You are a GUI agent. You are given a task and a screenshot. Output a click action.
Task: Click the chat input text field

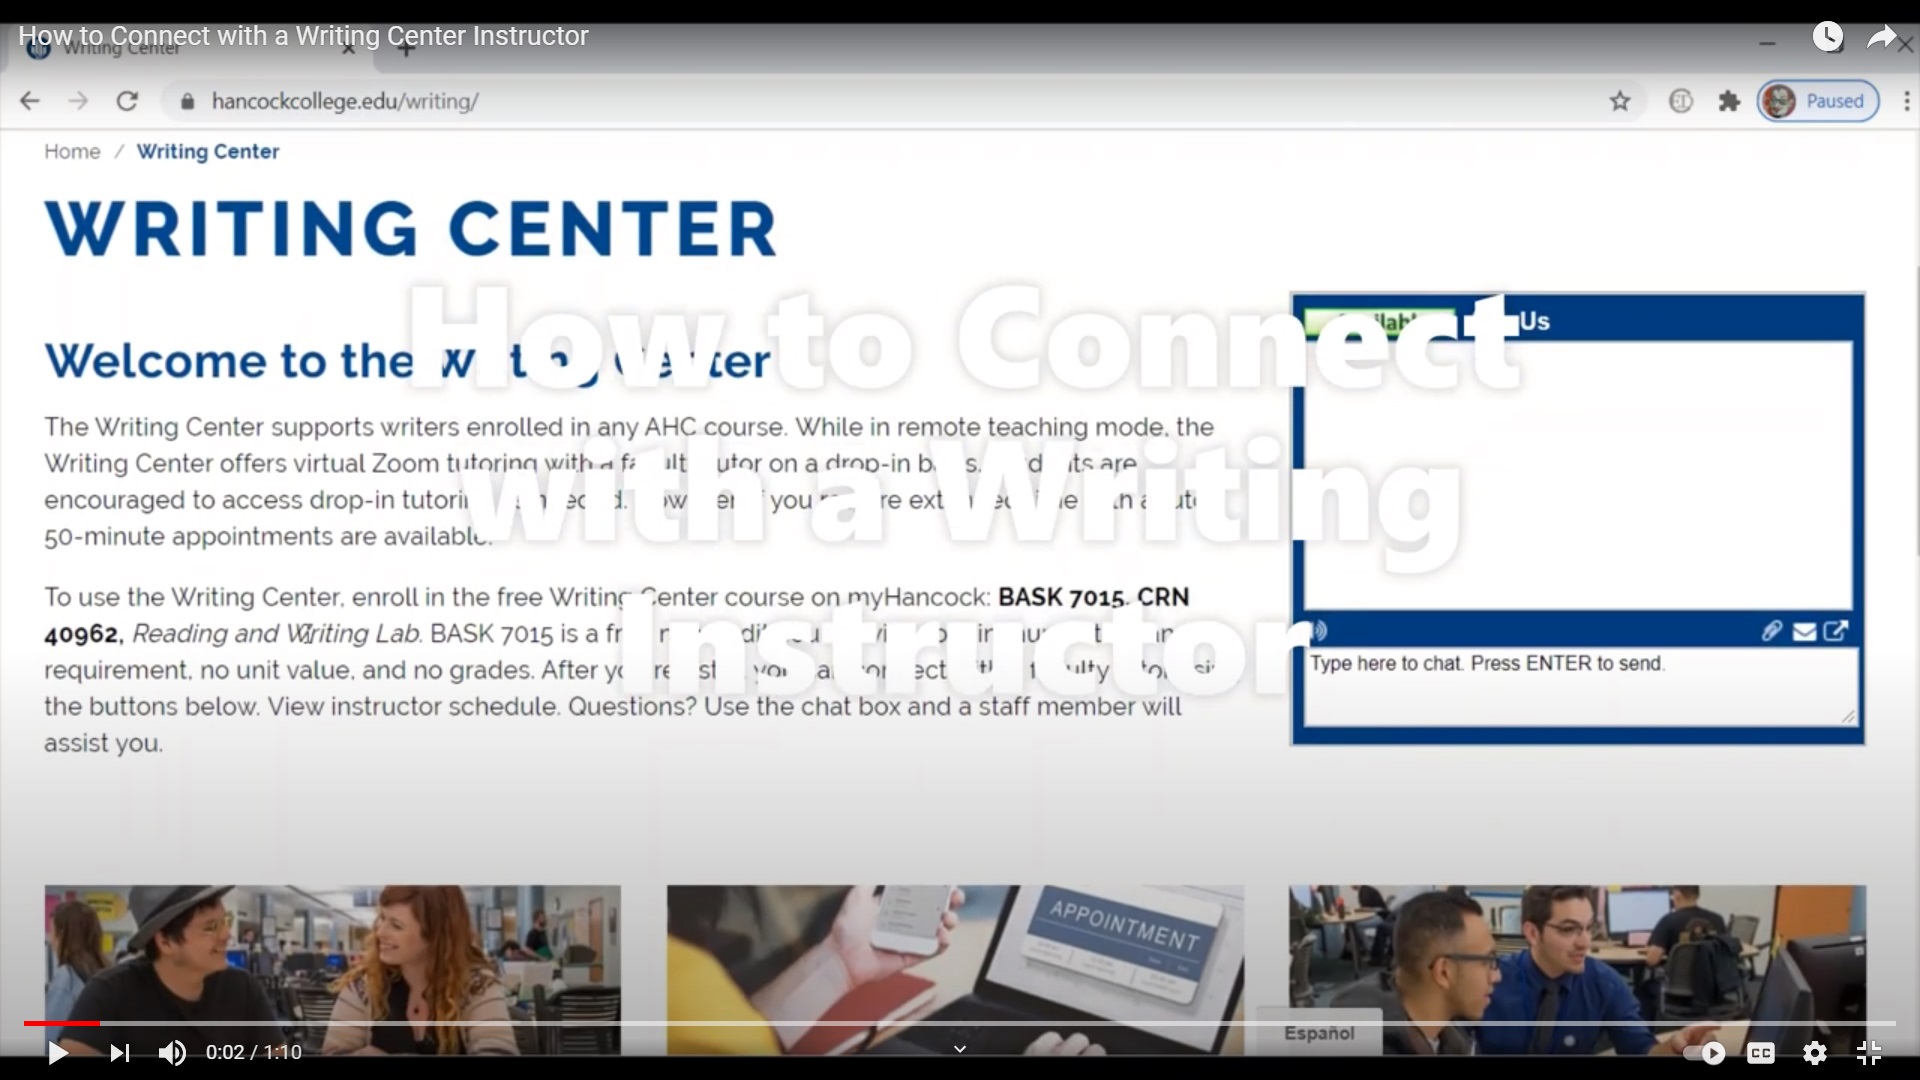click(x=1577, y=680)
